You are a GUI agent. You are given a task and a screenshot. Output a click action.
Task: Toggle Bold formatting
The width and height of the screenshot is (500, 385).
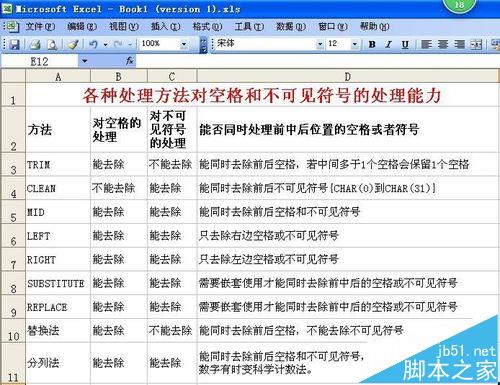(x=372, y=44)
